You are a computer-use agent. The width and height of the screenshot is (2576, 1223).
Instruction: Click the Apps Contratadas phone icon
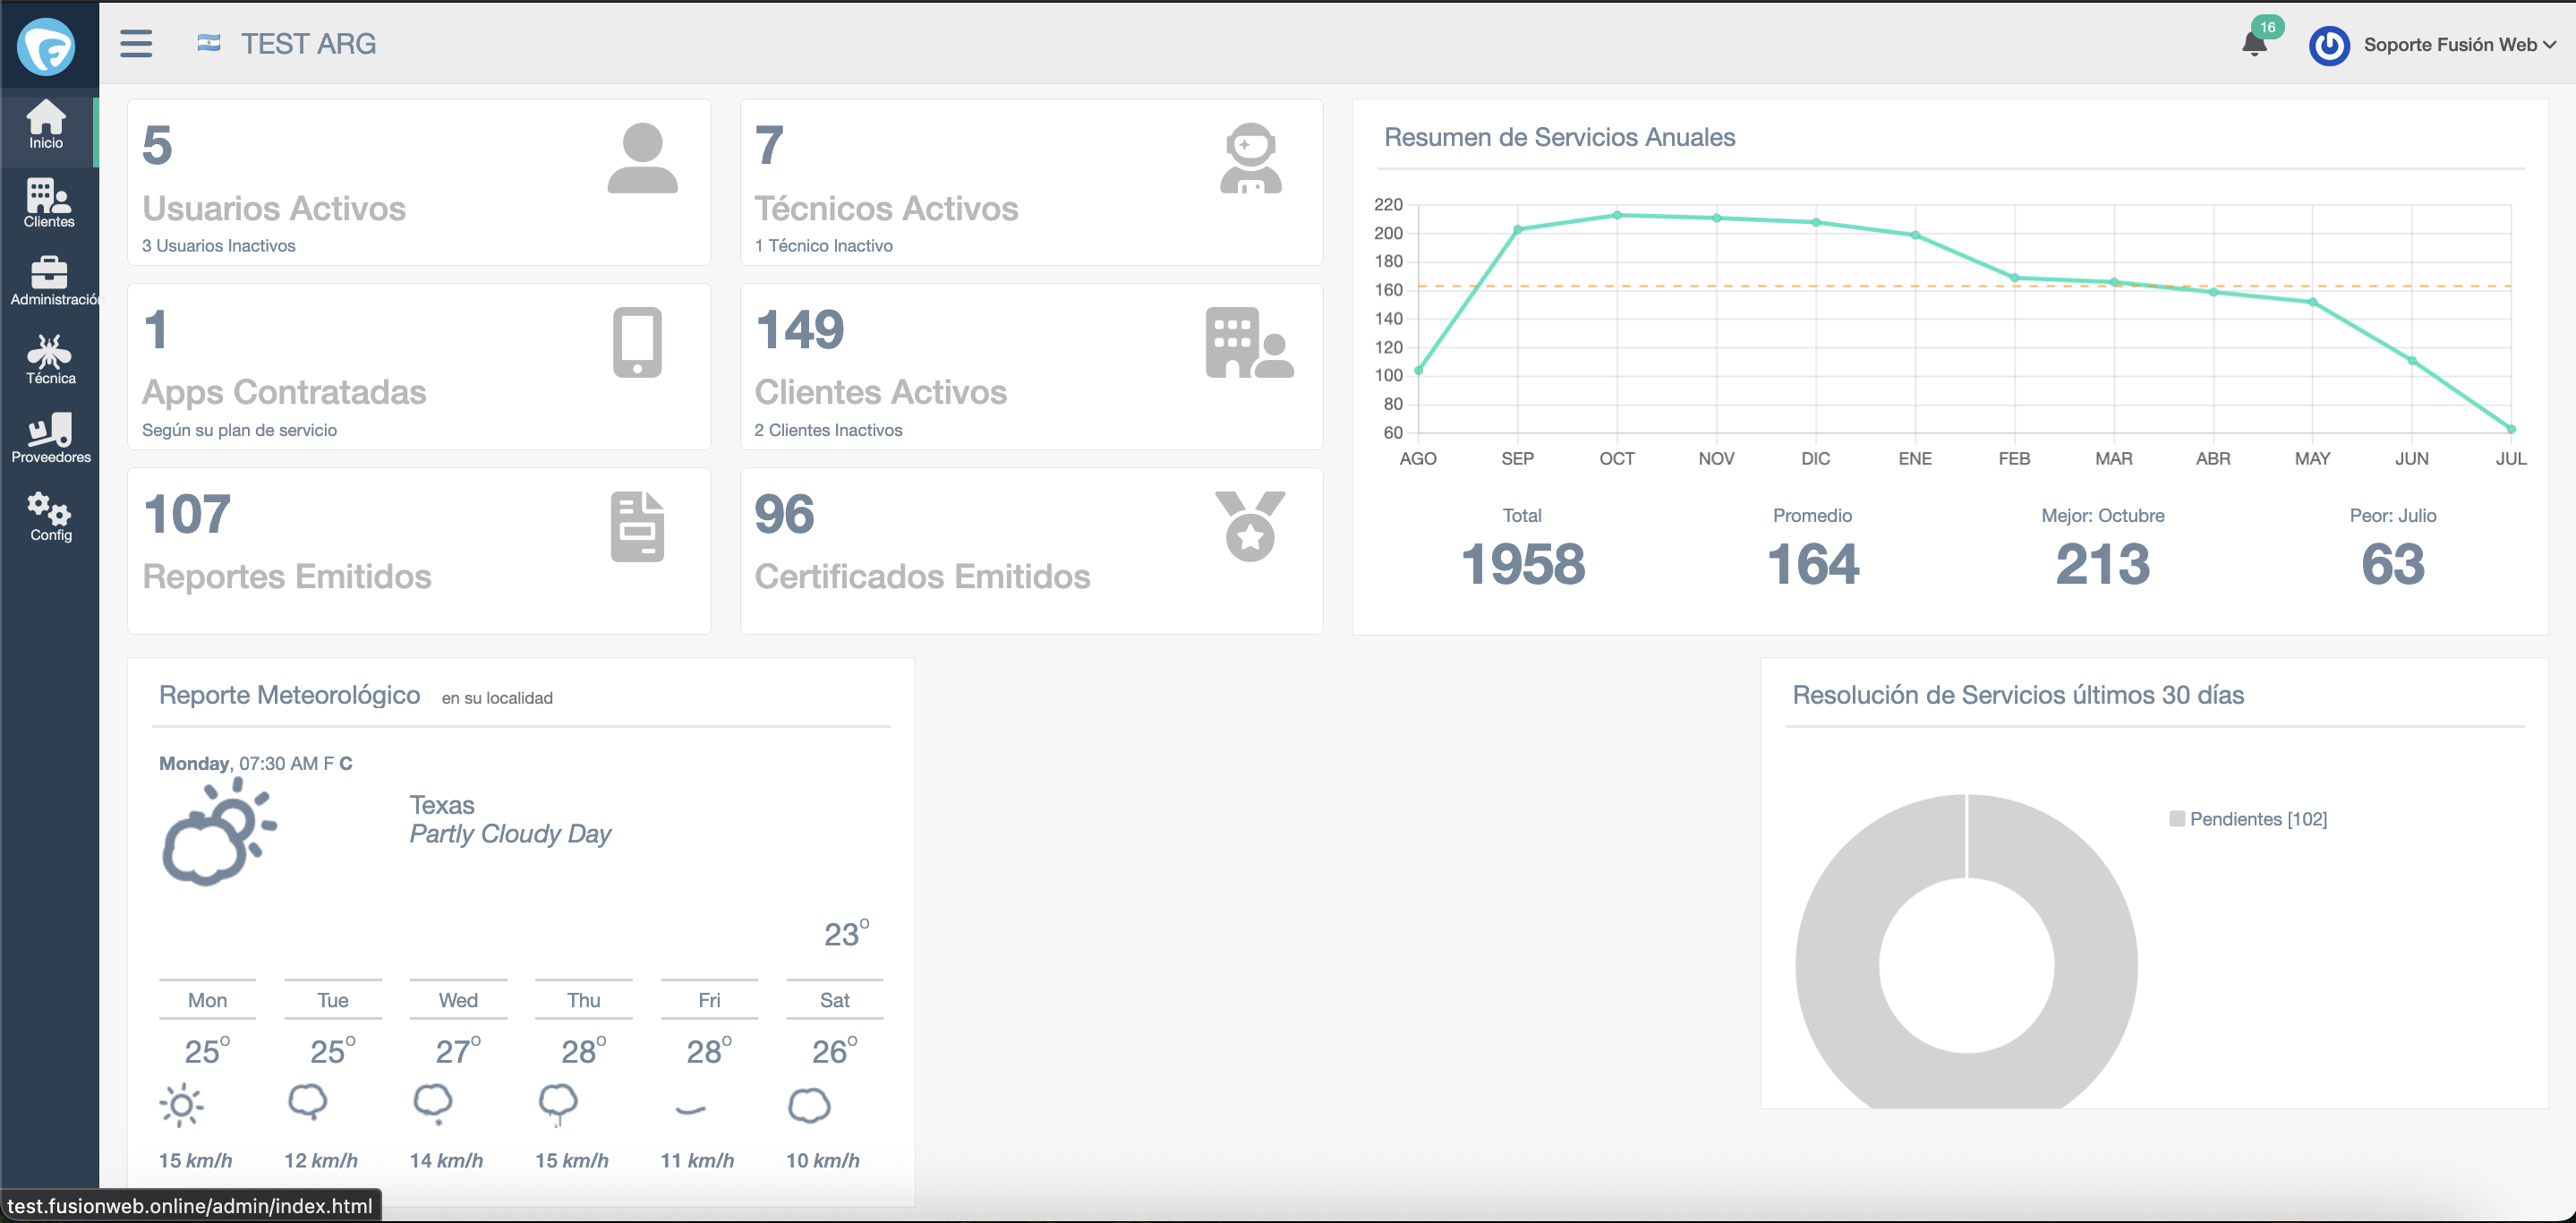637,342
